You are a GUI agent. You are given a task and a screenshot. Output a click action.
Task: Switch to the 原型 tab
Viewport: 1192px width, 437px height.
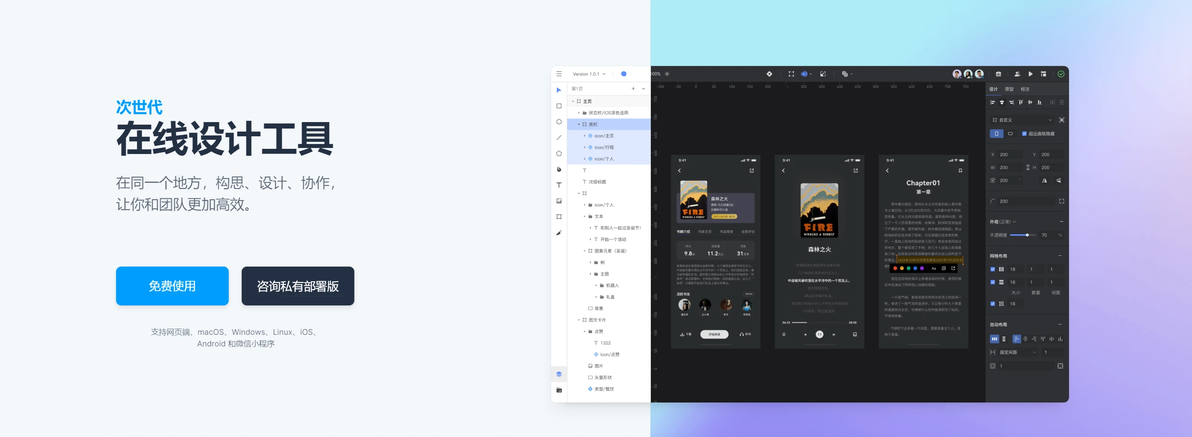click(x=1010, y=89)
